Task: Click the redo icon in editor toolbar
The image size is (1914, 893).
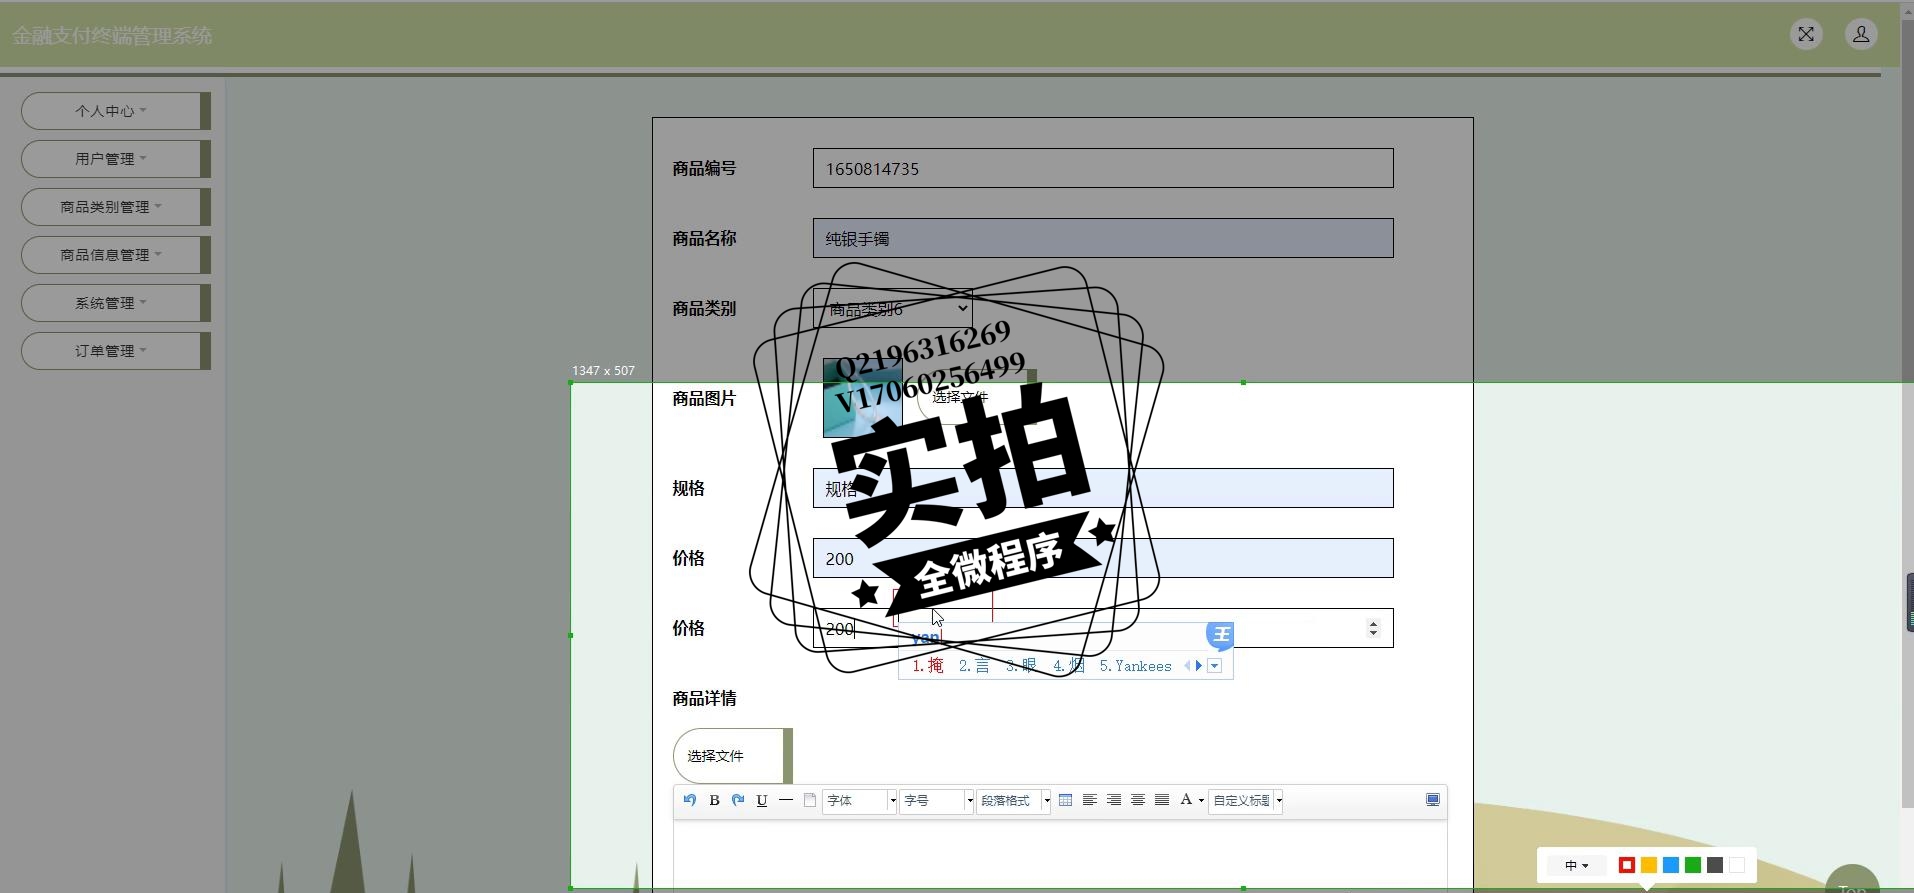Action: point(738,800)
